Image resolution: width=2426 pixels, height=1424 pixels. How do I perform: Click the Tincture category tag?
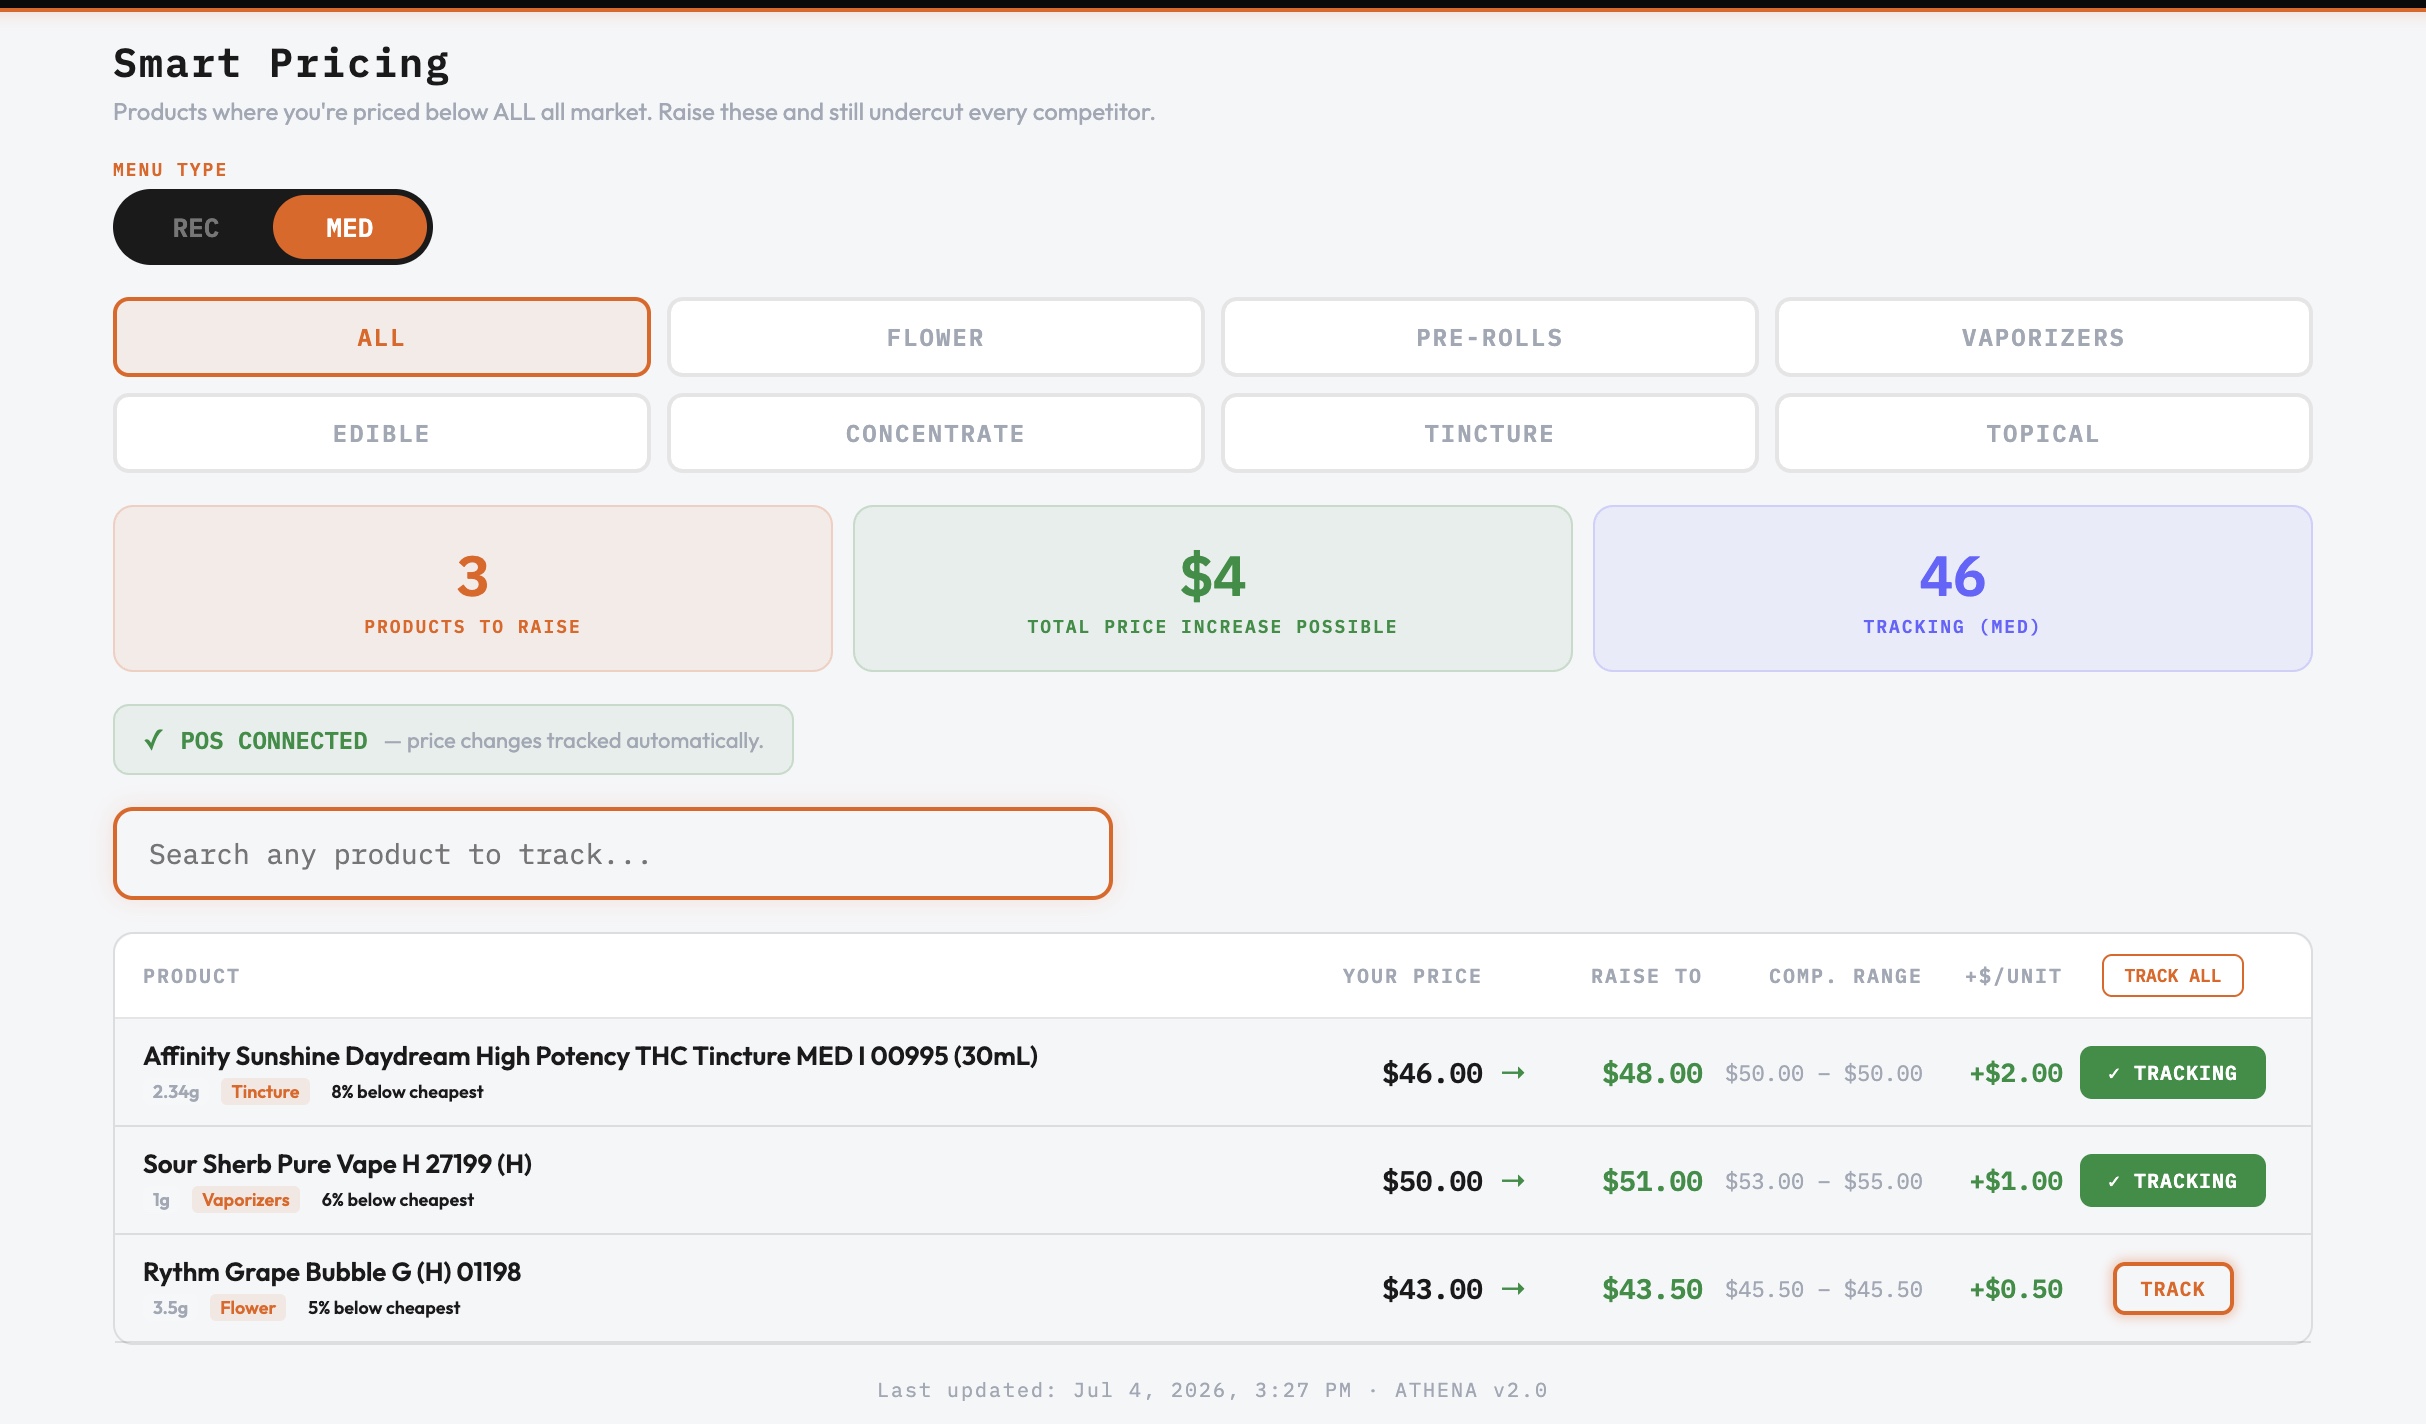coord(265,1092)
